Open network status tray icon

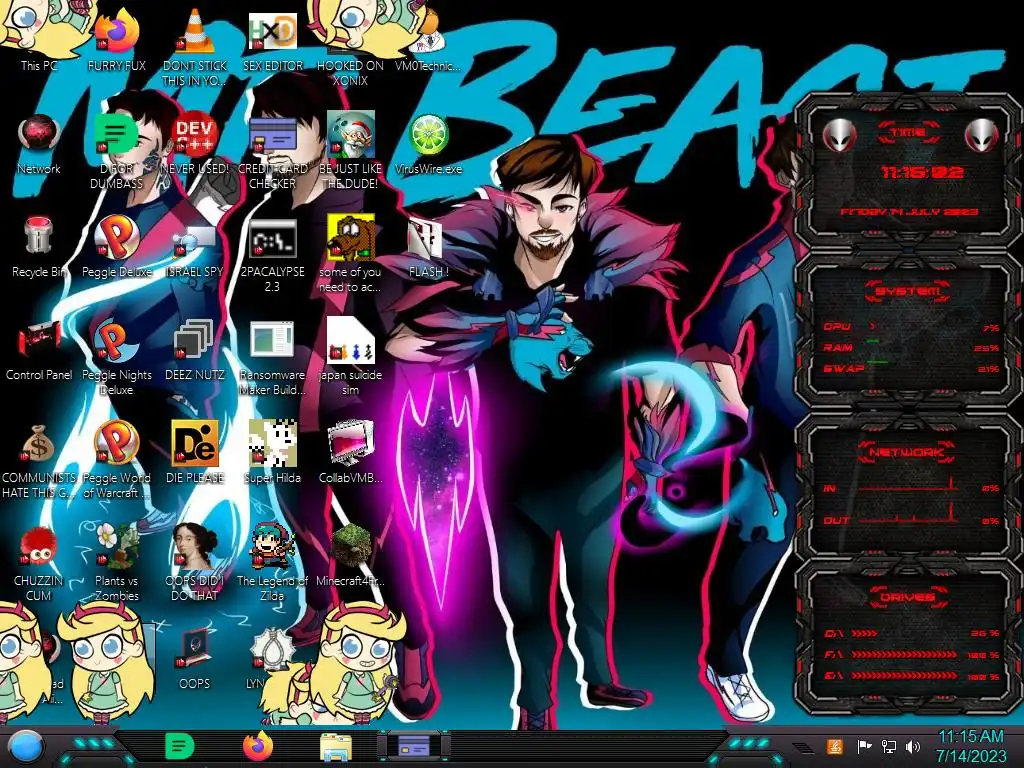click(889, 746)
